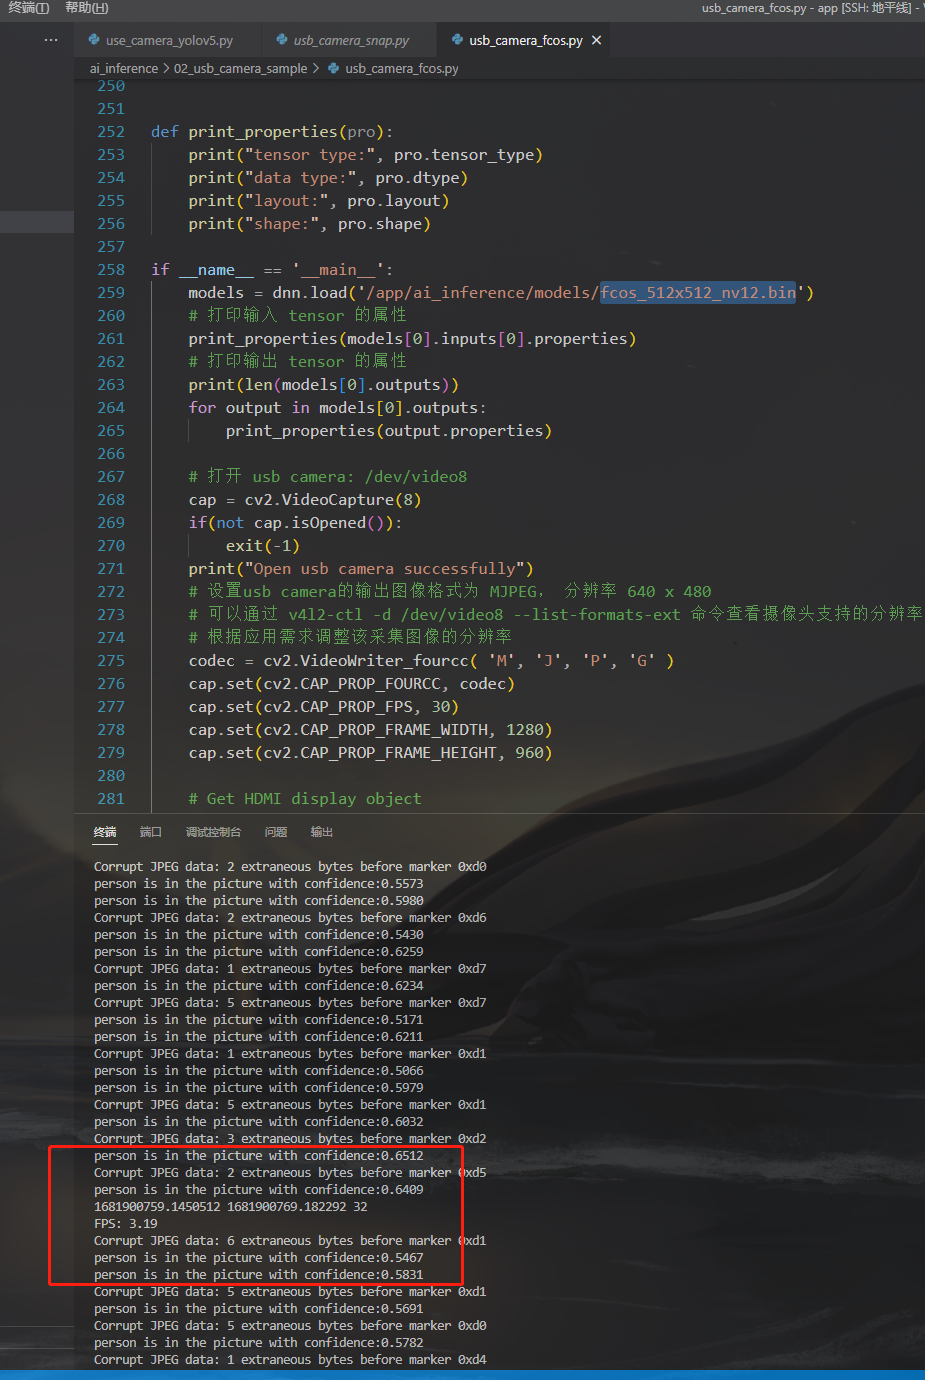The image size is (925, 1380).
Task: Switch to the 端口 panel tab
Action: (151, 832)
